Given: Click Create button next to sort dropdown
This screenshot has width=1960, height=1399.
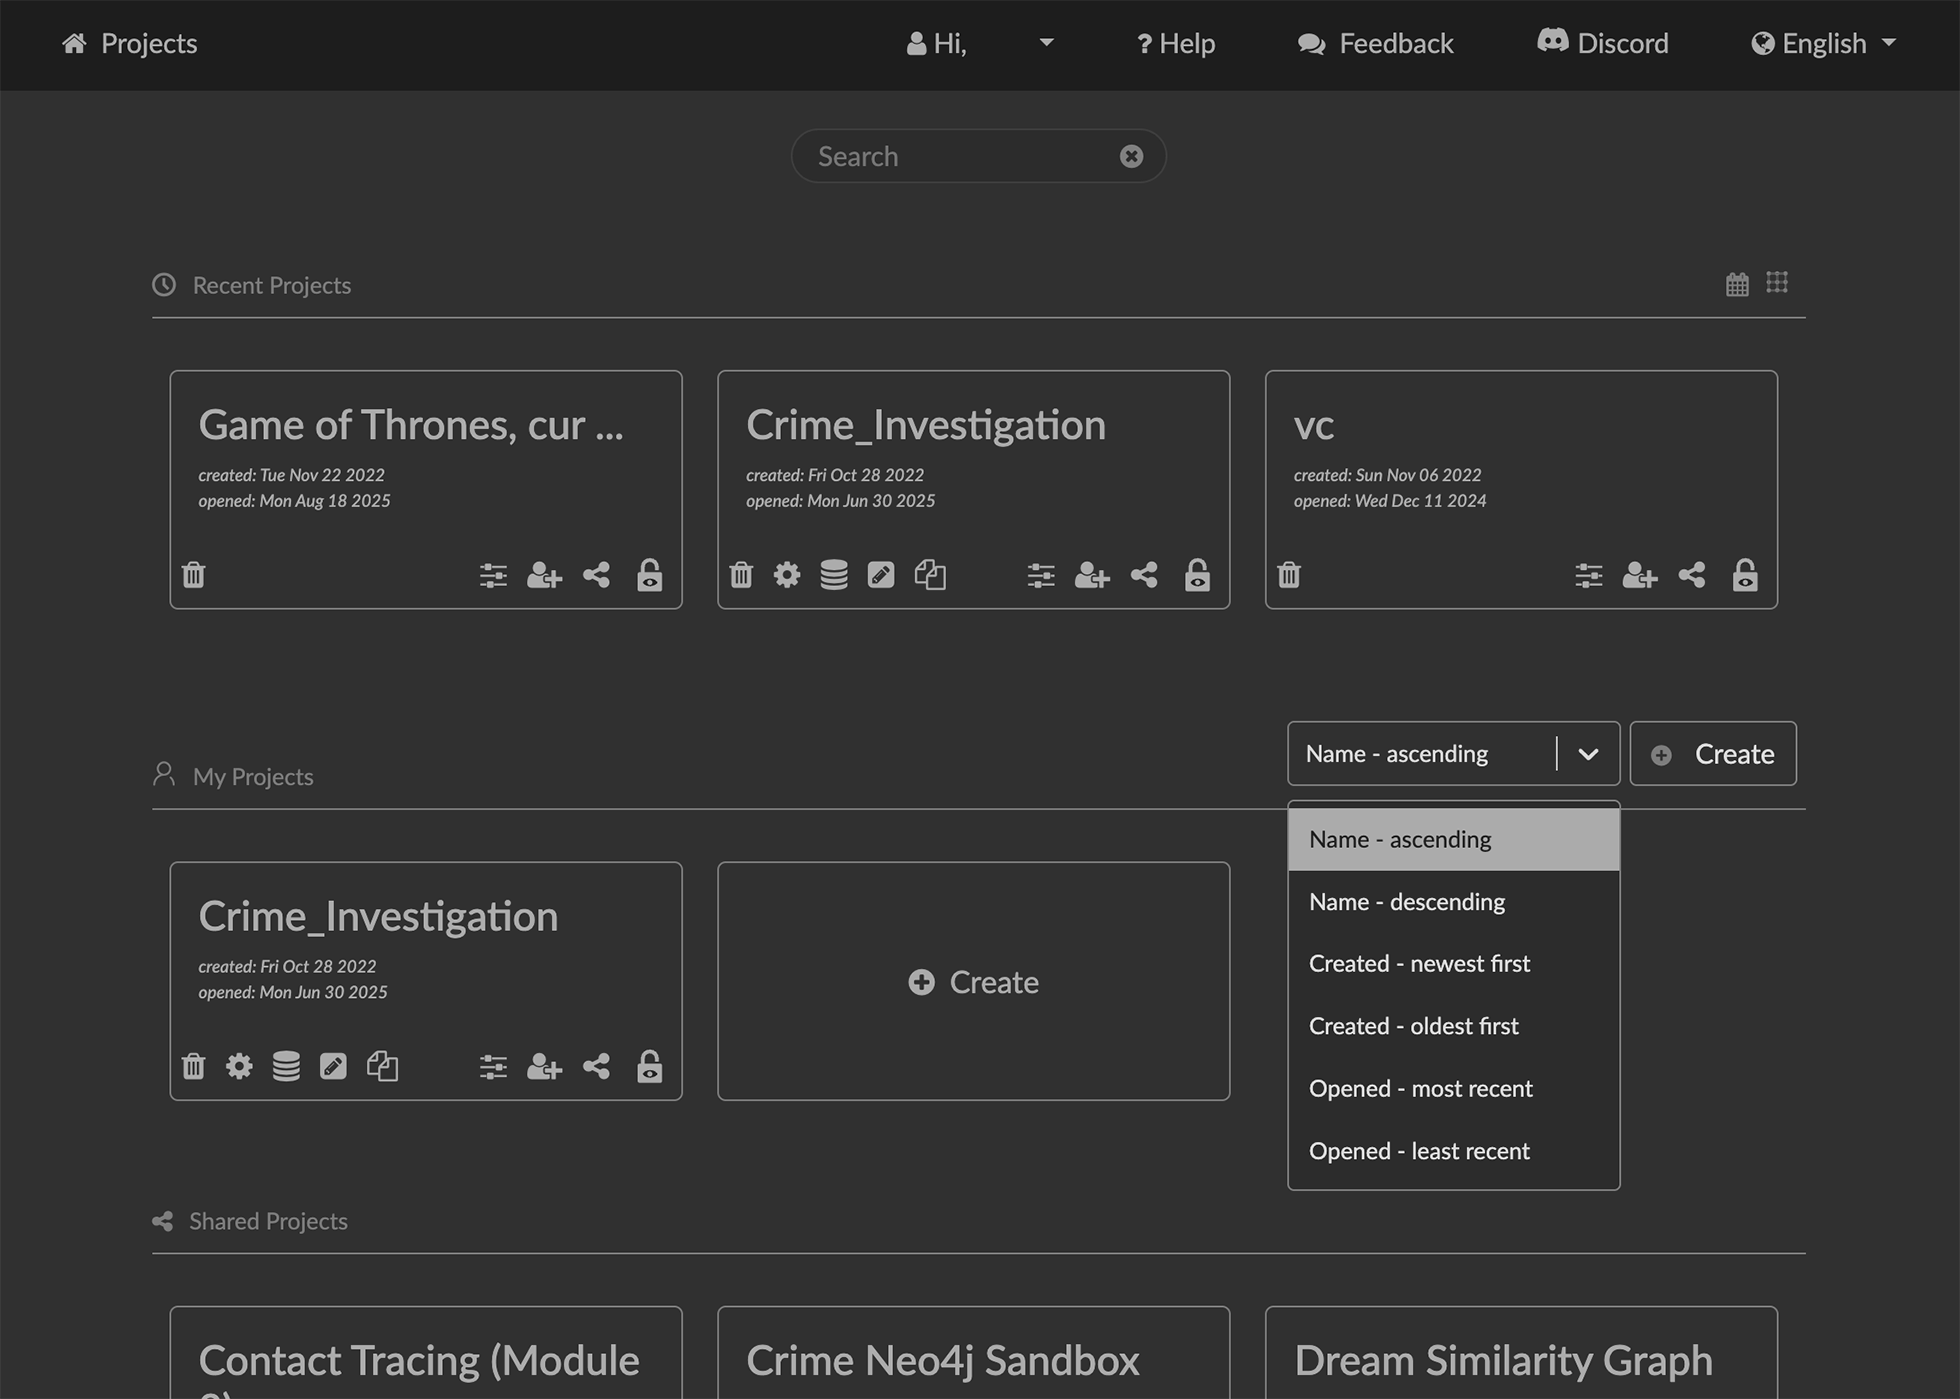Looking at the screenshot, I should 1712,754.
